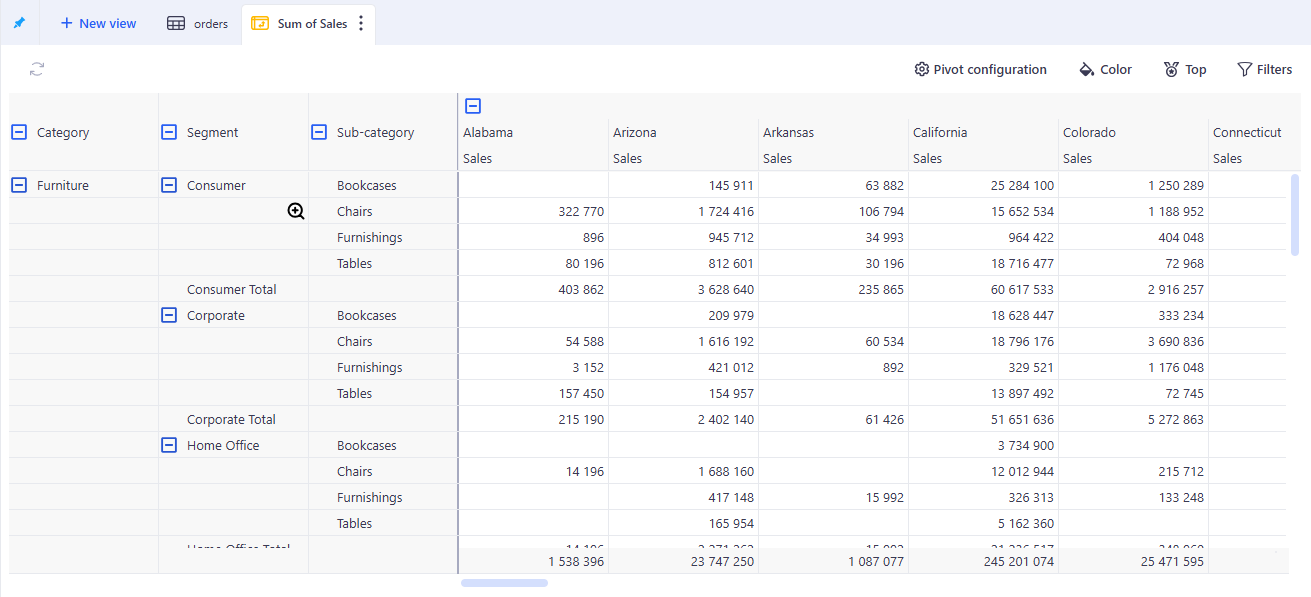Image resolution: width=1311 pixels, height=597 pixels.
Task: Collapse the state columns group
Action: point(473,106)
